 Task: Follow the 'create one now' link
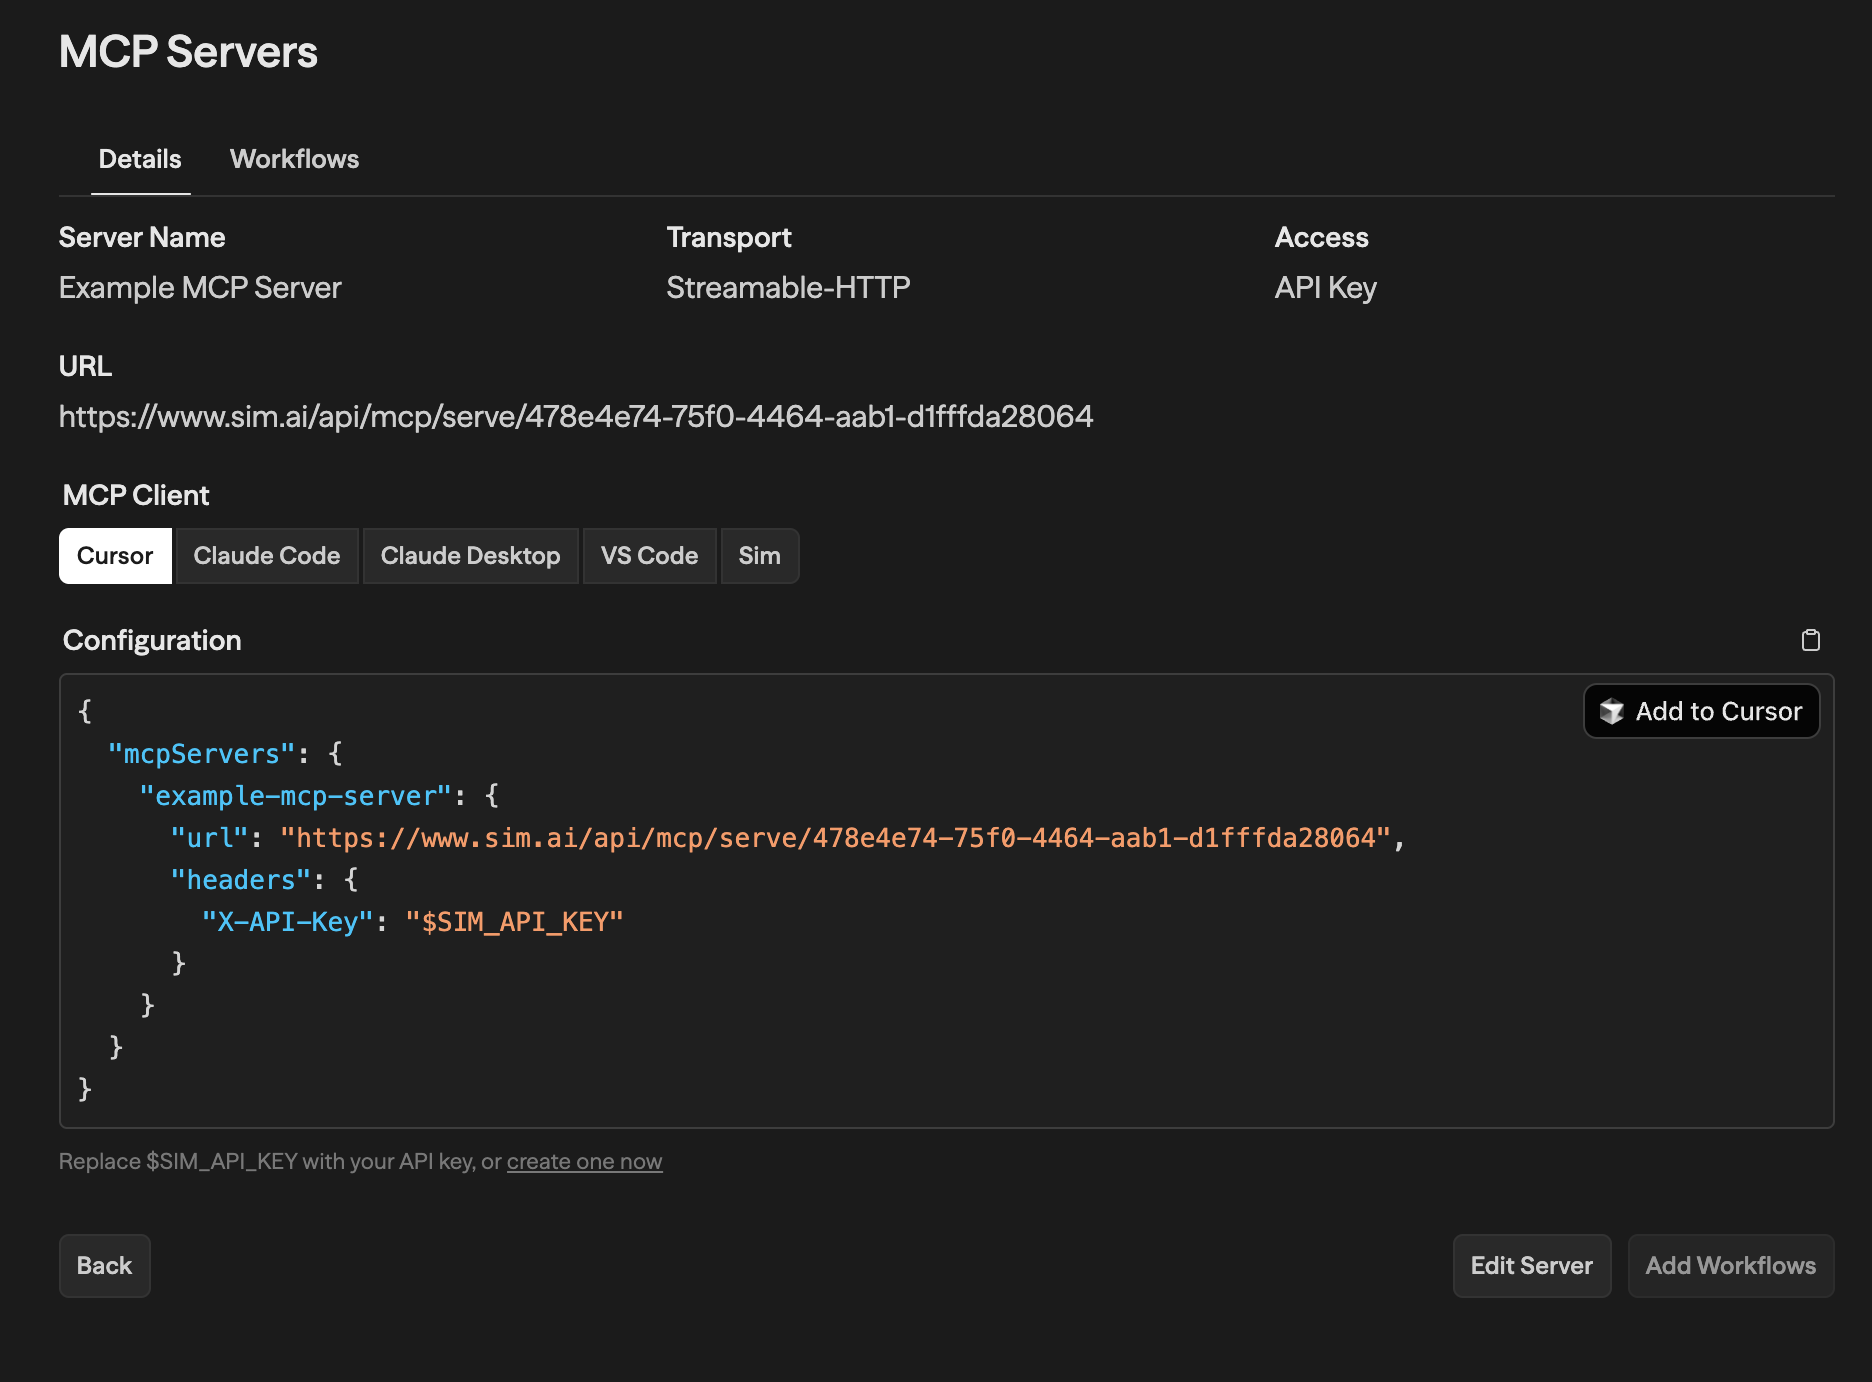(x=584, y=1161)
